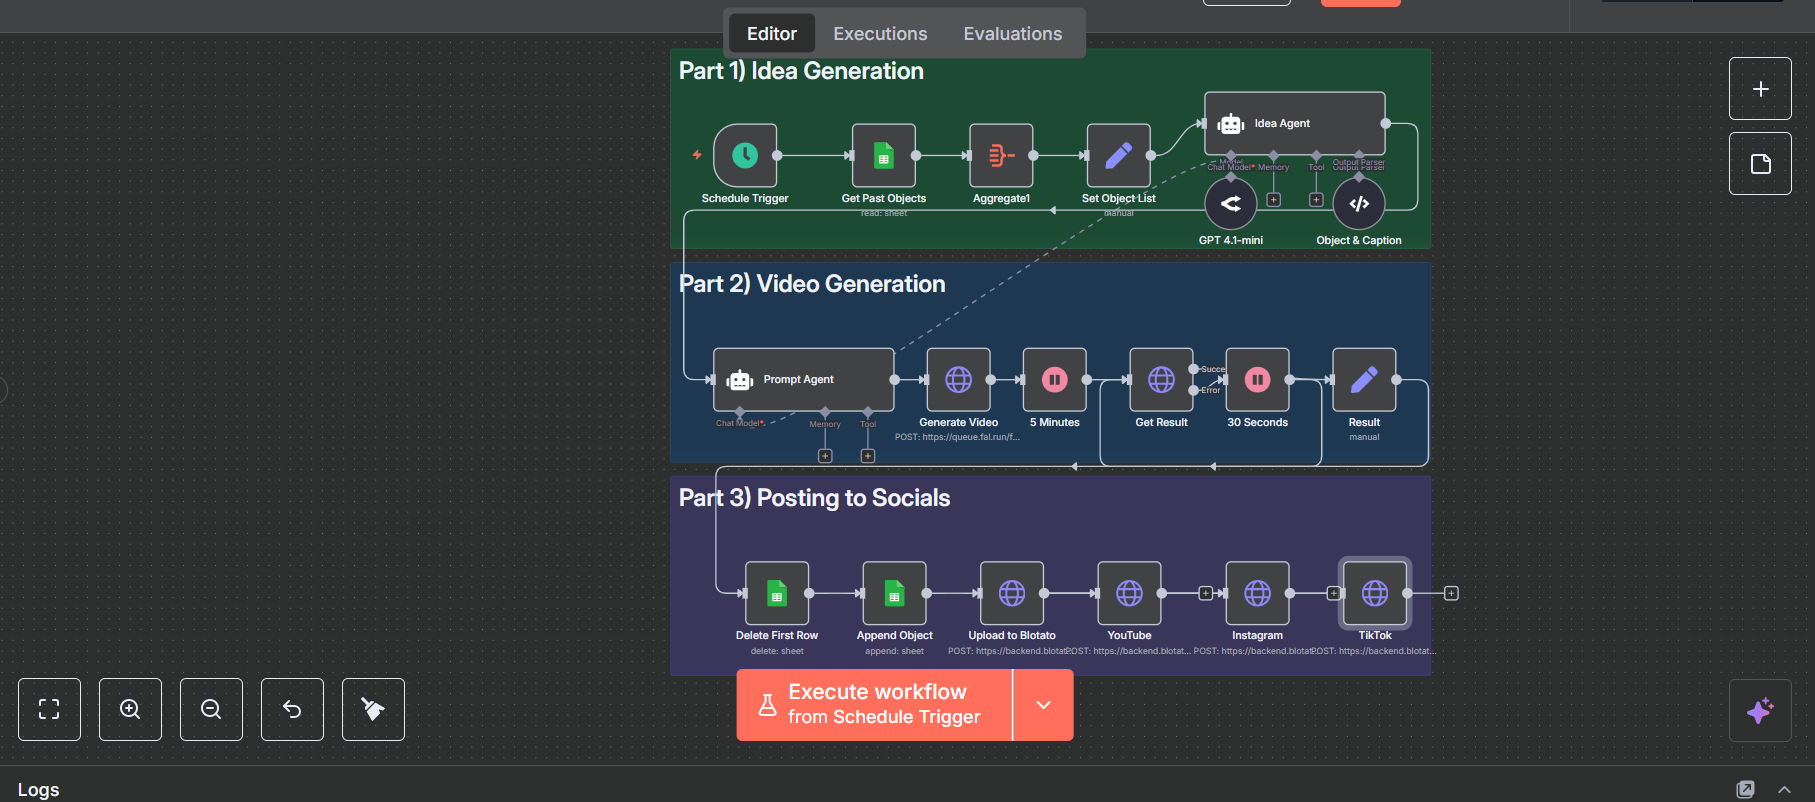
Task: Add a sticky note to canvas
Action: (x=1760, y=164)
